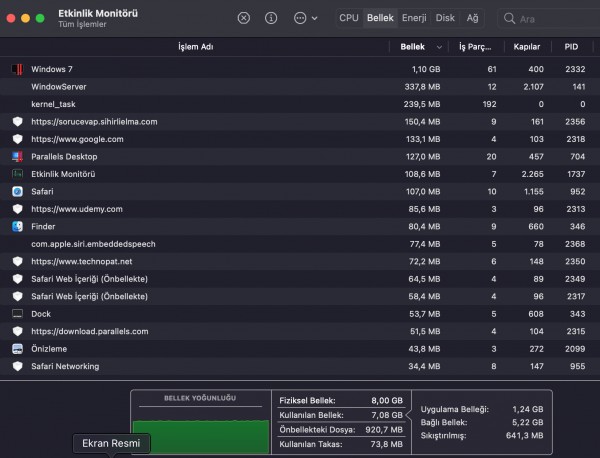Click the Ekran Resmi tooltip label
The height and width of the screenshot is (458, 600).
[111, 443]
